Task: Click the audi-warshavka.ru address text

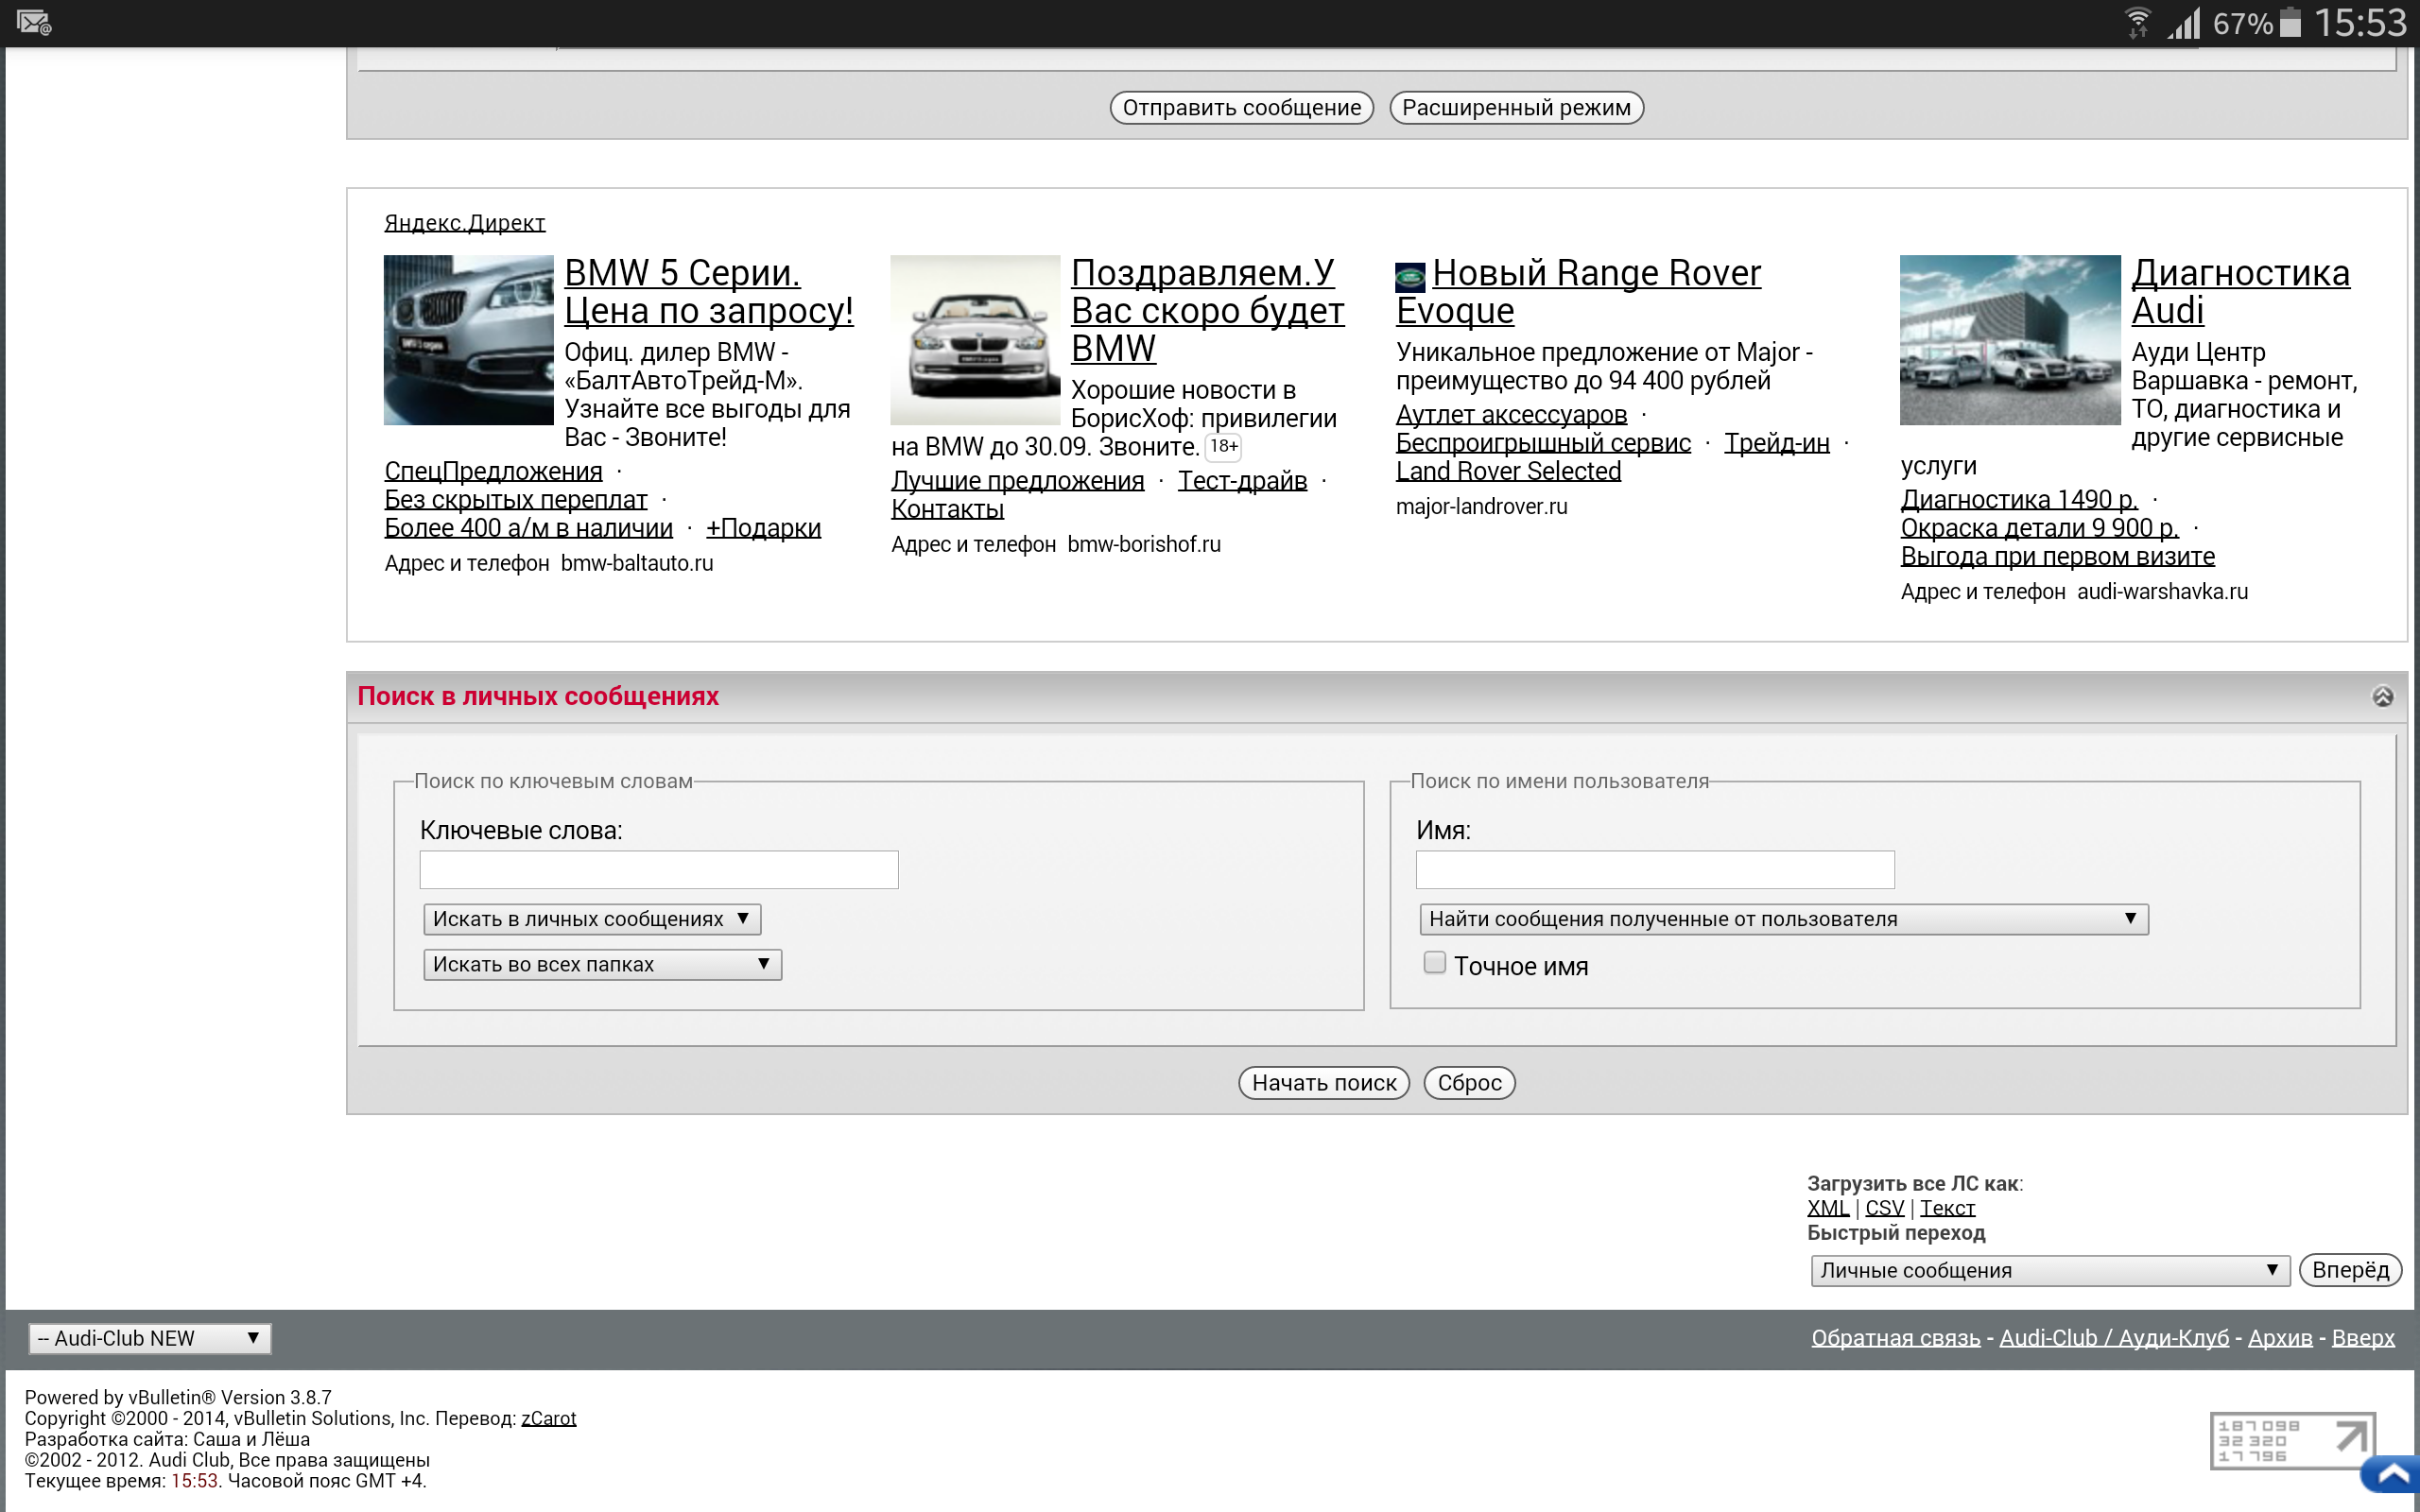Action: 2162,591
